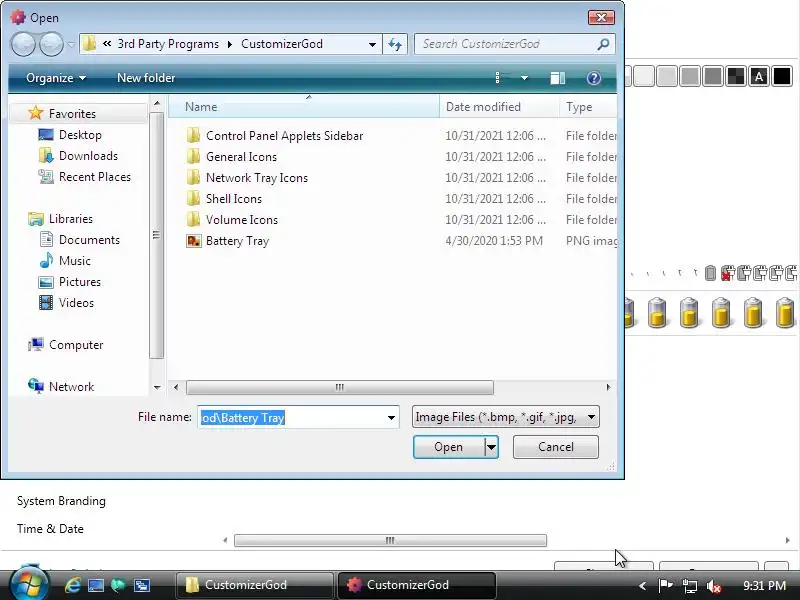Select Computer in the navigation pane
The image size is (800, 600).
coord(76,345)
